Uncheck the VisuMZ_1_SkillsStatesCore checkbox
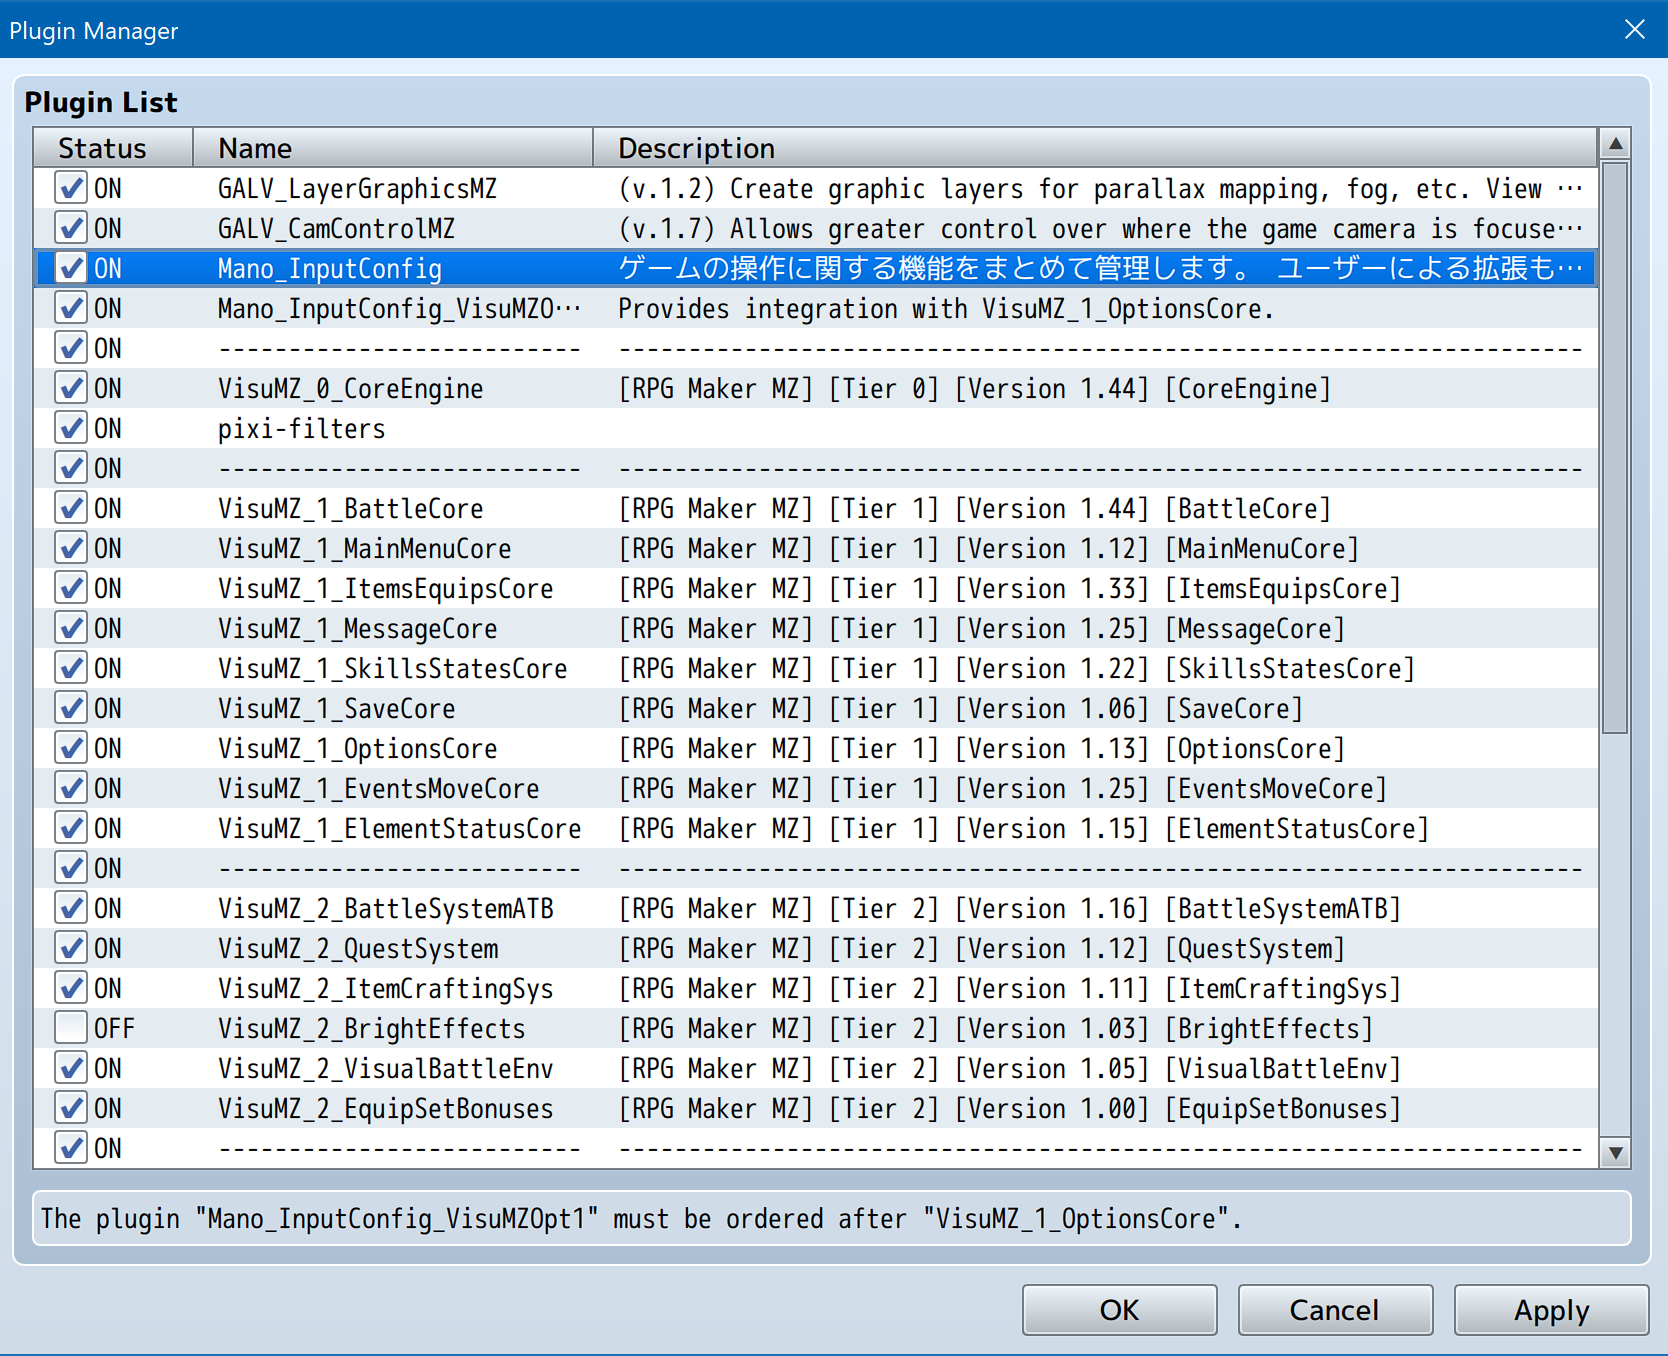The height and width of the screenshot is (1356, 1668). (x=71, y=668)
